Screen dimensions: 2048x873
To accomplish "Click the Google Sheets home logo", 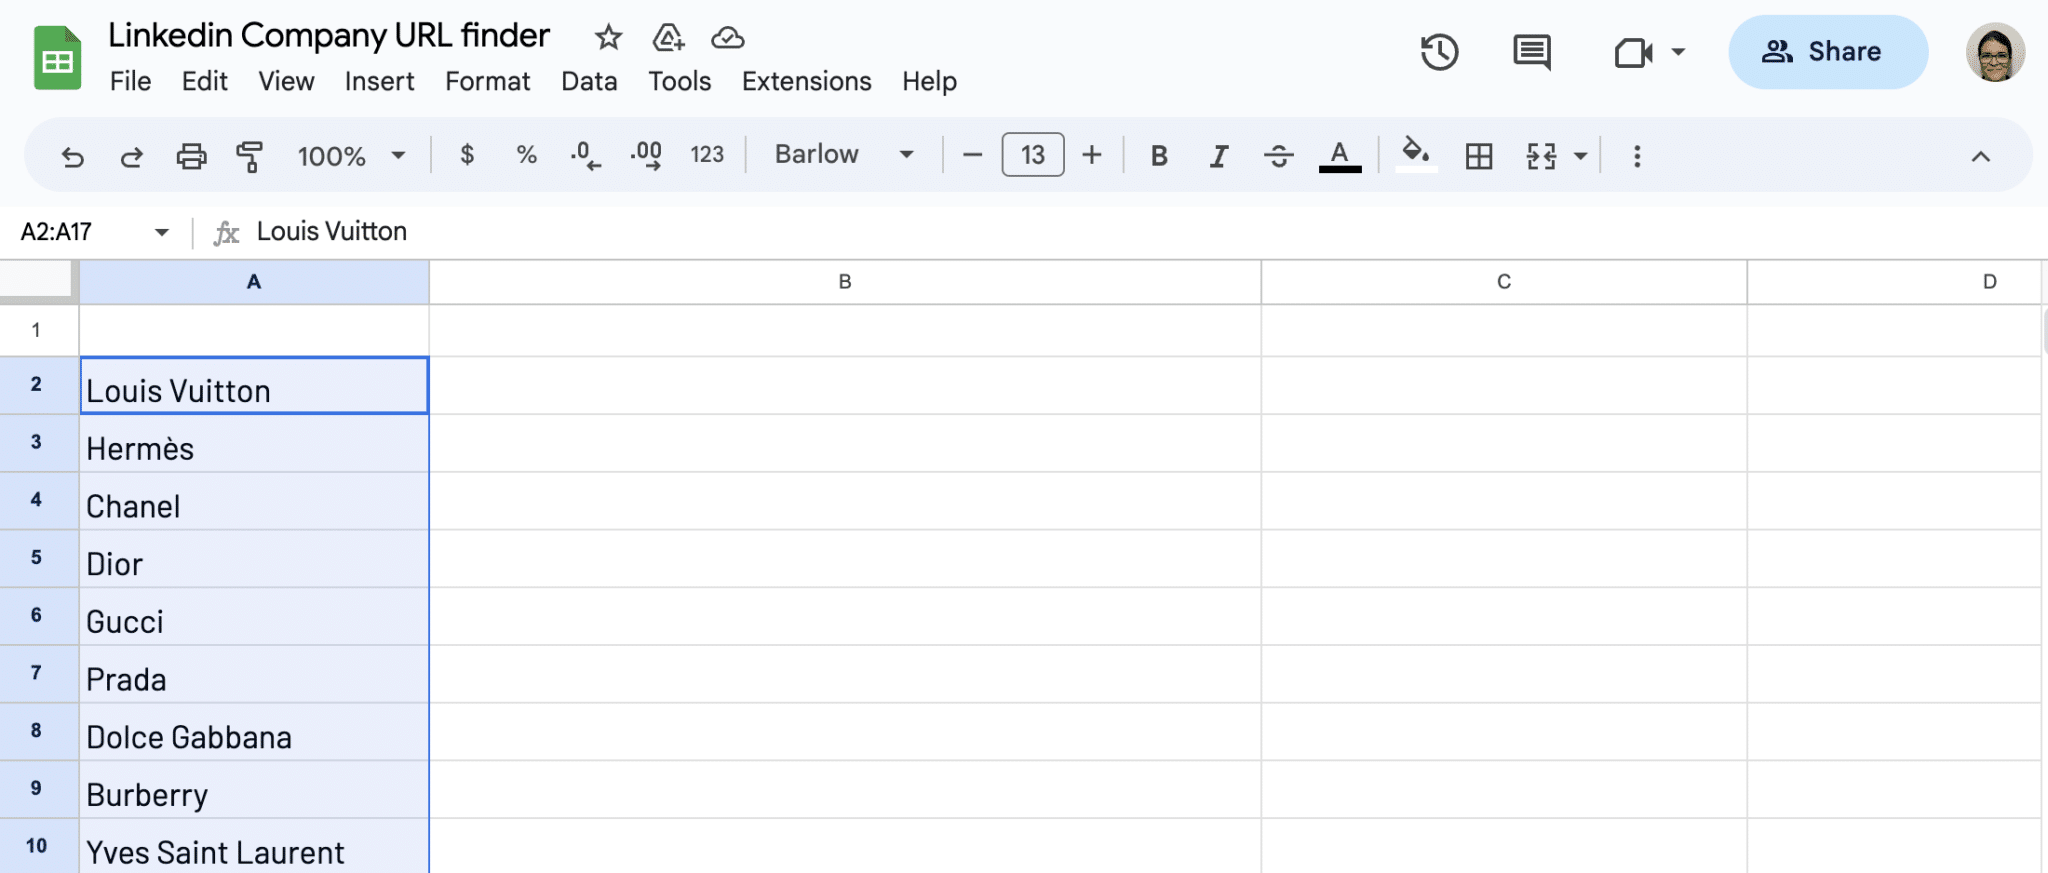I will (x=57, y=58).
